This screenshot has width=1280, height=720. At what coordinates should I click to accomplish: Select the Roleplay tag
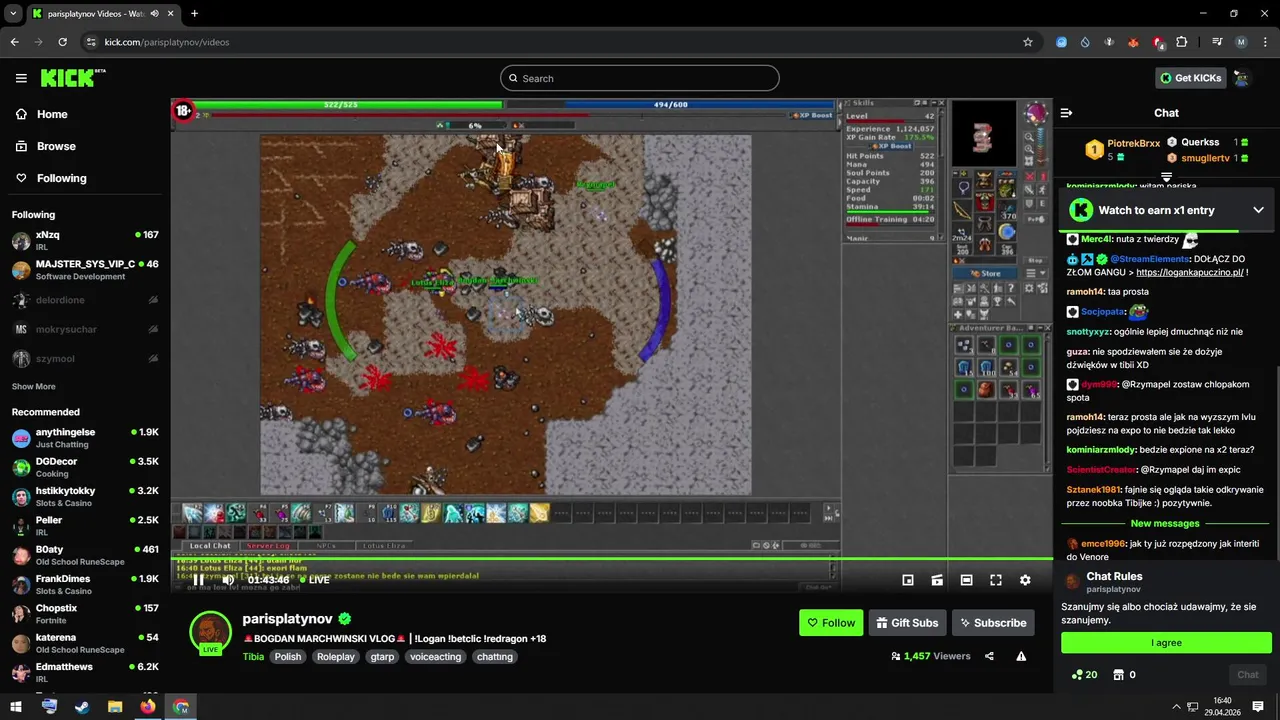point(336,657)
